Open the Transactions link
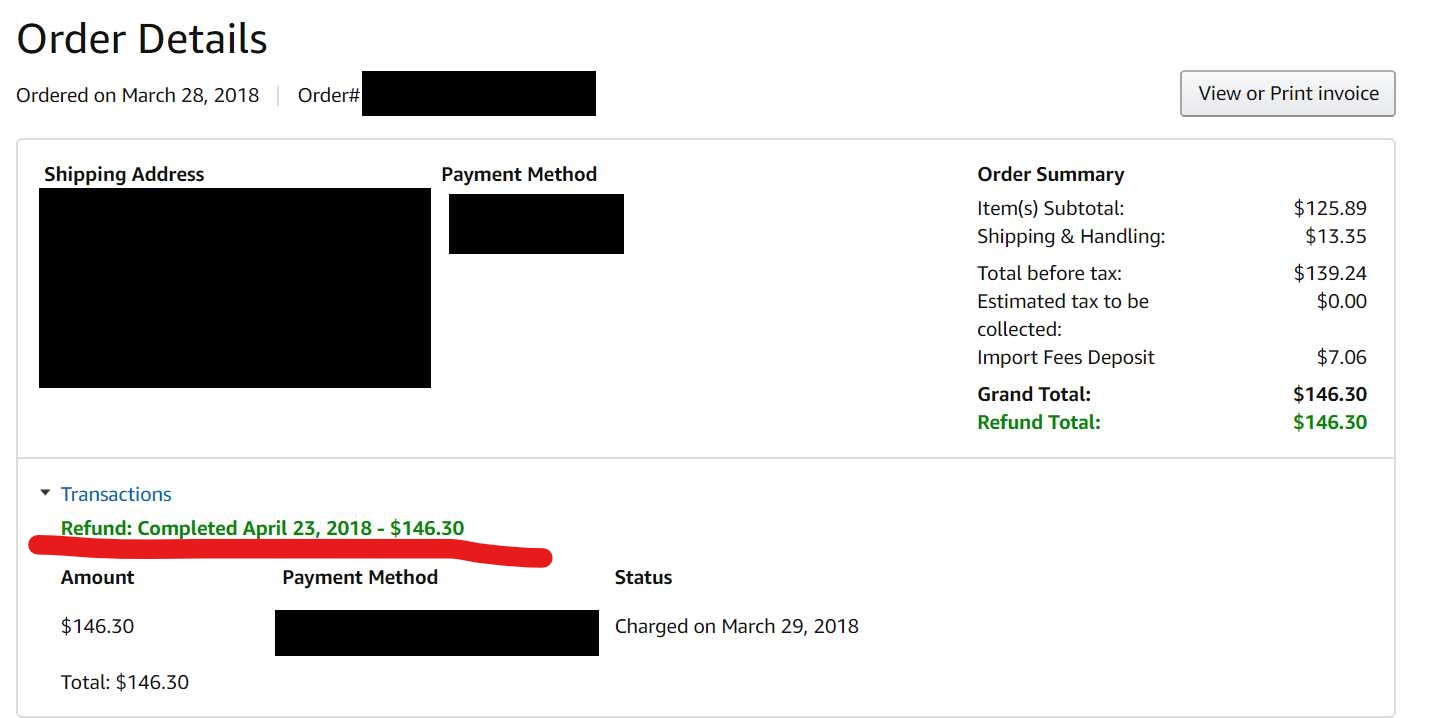Image resolution: width=1445 pixels, height=718 pixels. click(116, 494)
